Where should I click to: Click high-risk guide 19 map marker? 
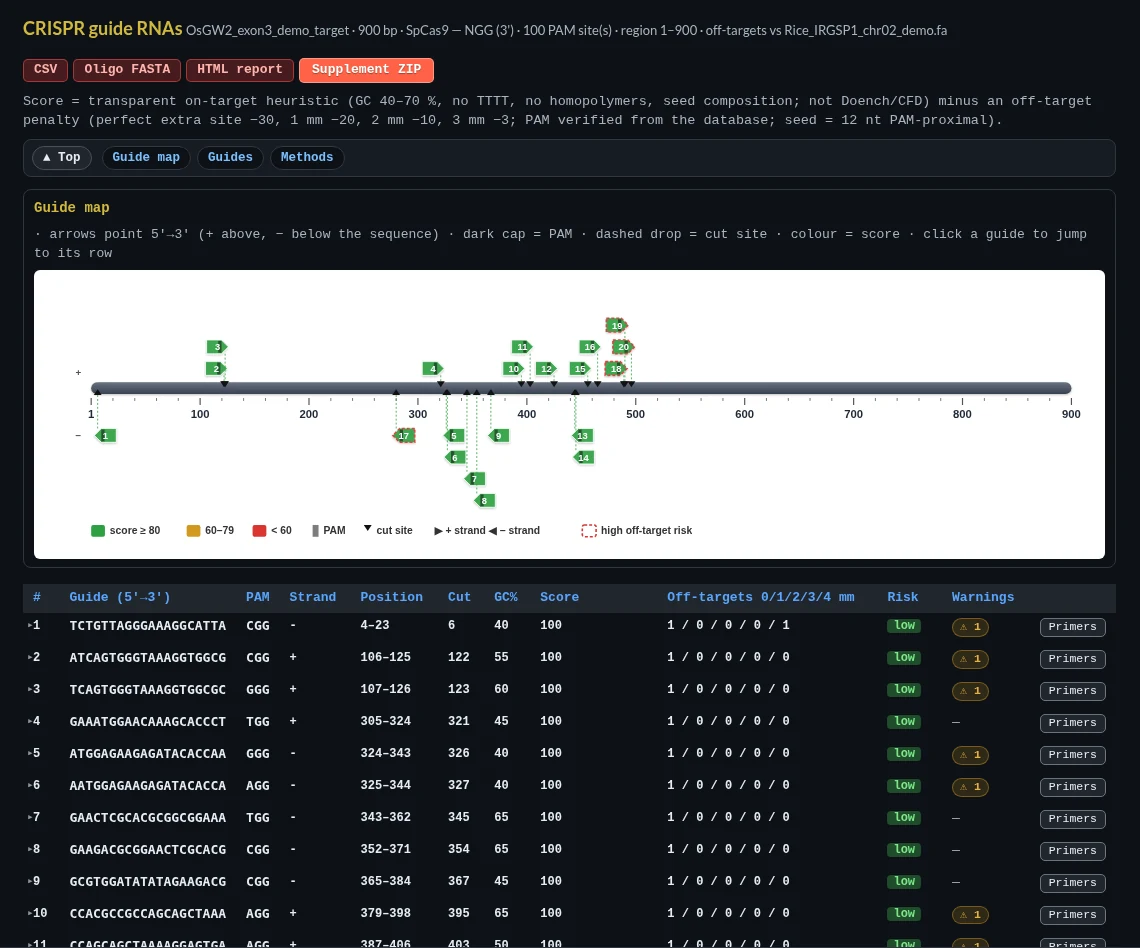pos(617,325)
